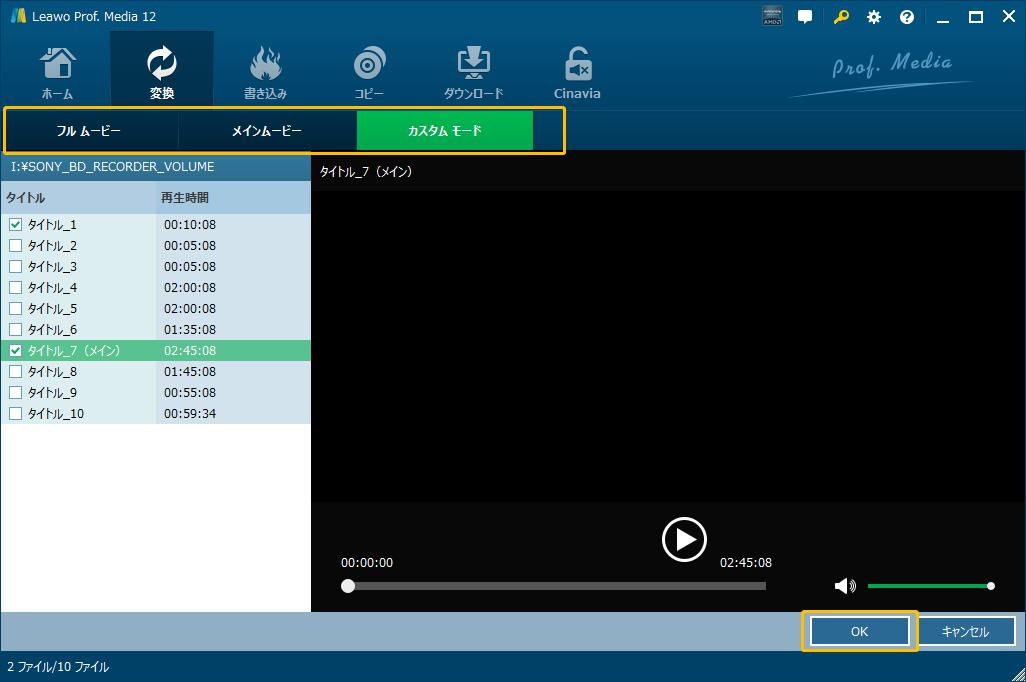Check タイトル_2 checkbox
Screen dimensions: 1026x682
16,245
